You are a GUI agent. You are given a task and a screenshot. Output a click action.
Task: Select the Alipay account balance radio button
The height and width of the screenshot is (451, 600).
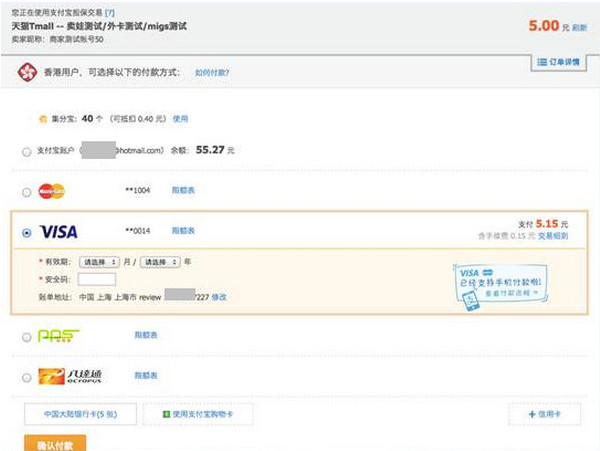(x=27, y=151)
